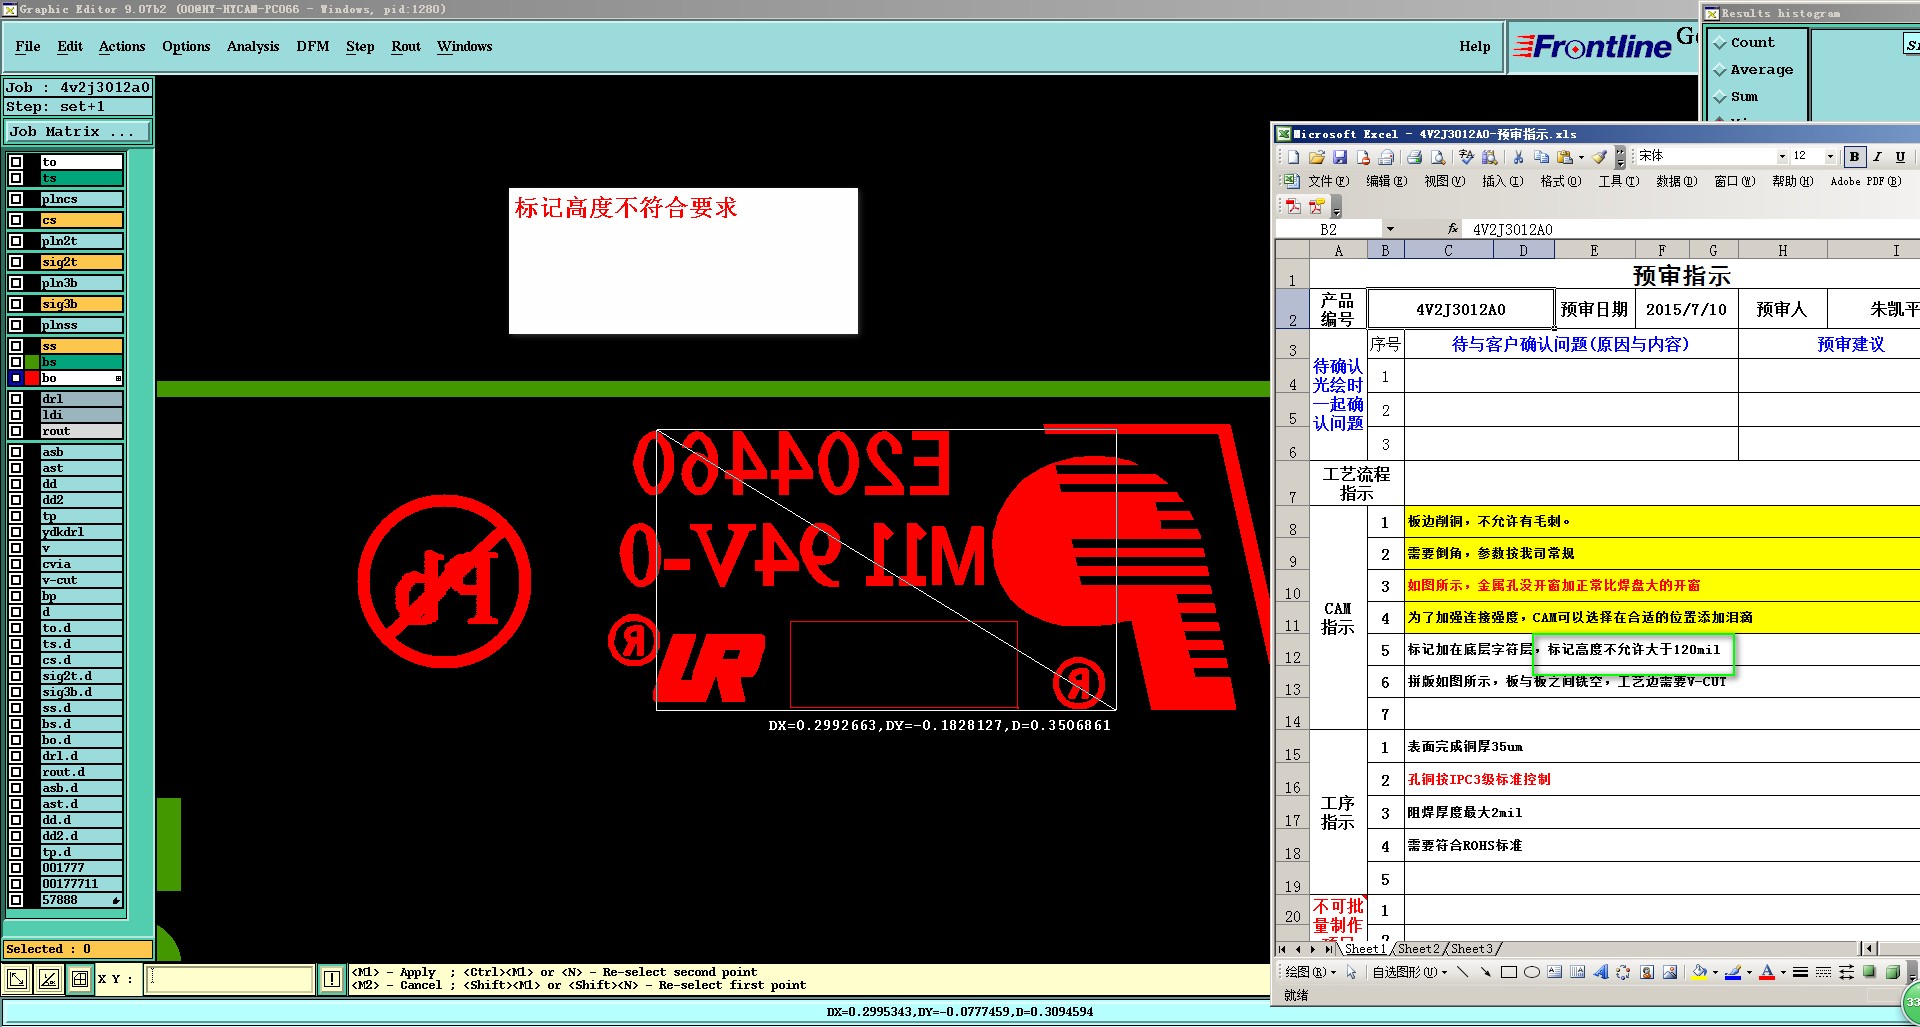This screenshot has height=1027, width=1920.
Task: Select Oval shape tool in Excel
Action: tap(1531, 972)
